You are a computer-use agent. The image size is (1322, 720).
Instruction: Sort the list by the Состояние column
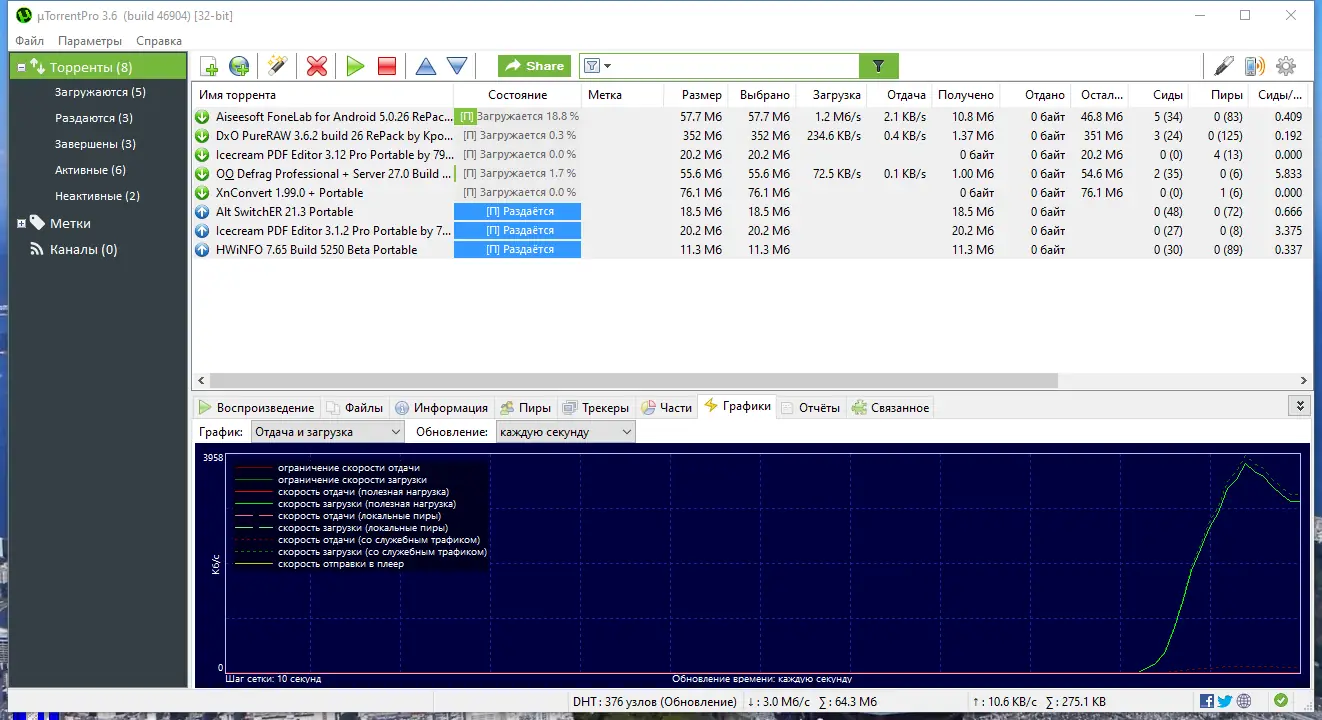click(517, 95)
